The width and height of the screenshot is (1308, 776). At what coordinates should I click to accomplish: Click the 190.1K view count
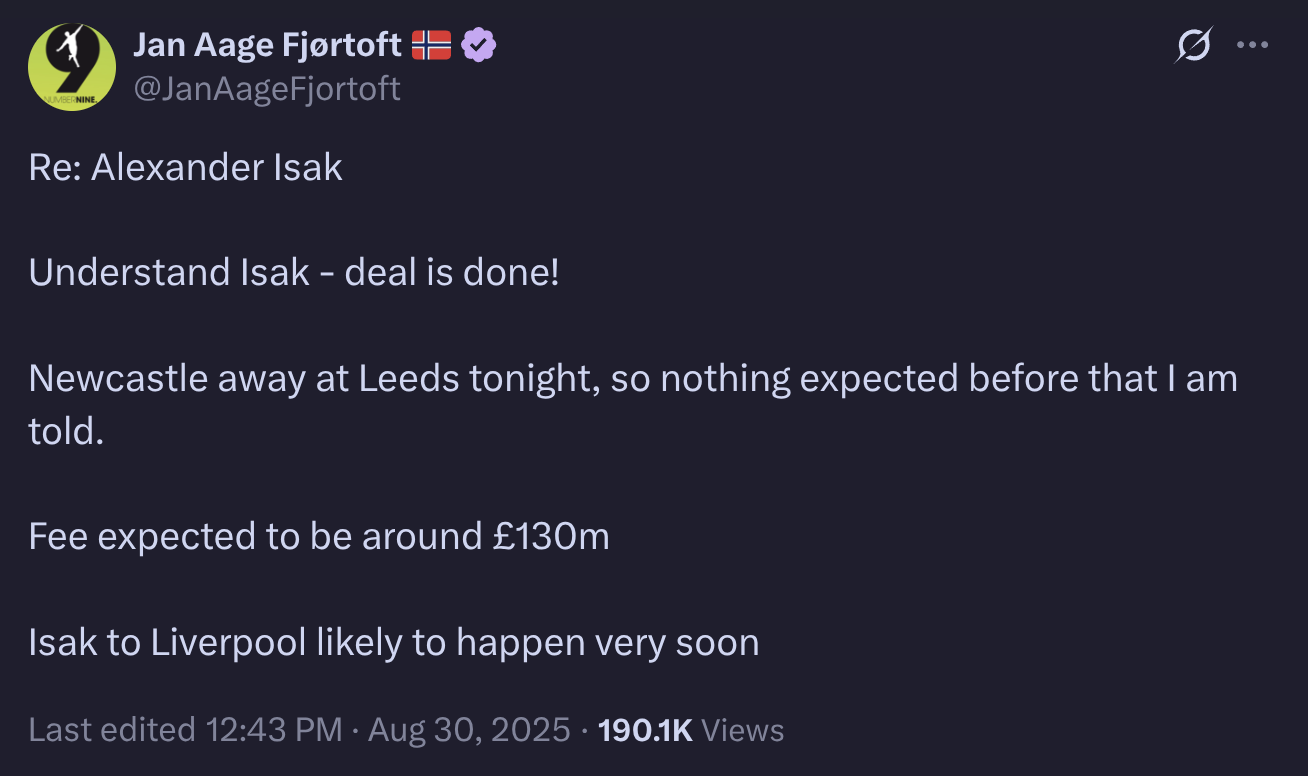pyautogui.click(x=645, y=730)
